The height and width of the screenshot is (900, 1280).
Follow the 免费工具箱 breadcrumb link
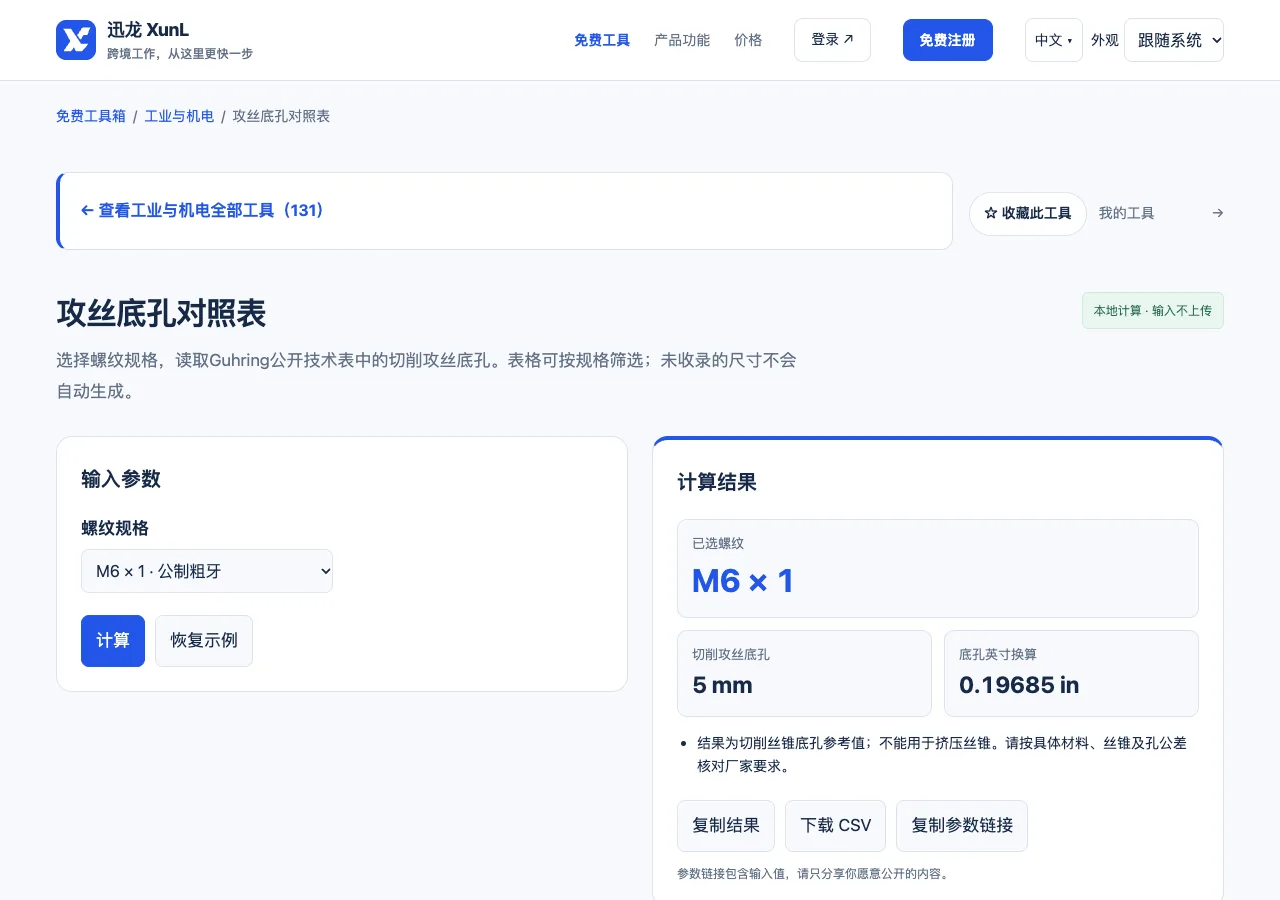point(91,116)
